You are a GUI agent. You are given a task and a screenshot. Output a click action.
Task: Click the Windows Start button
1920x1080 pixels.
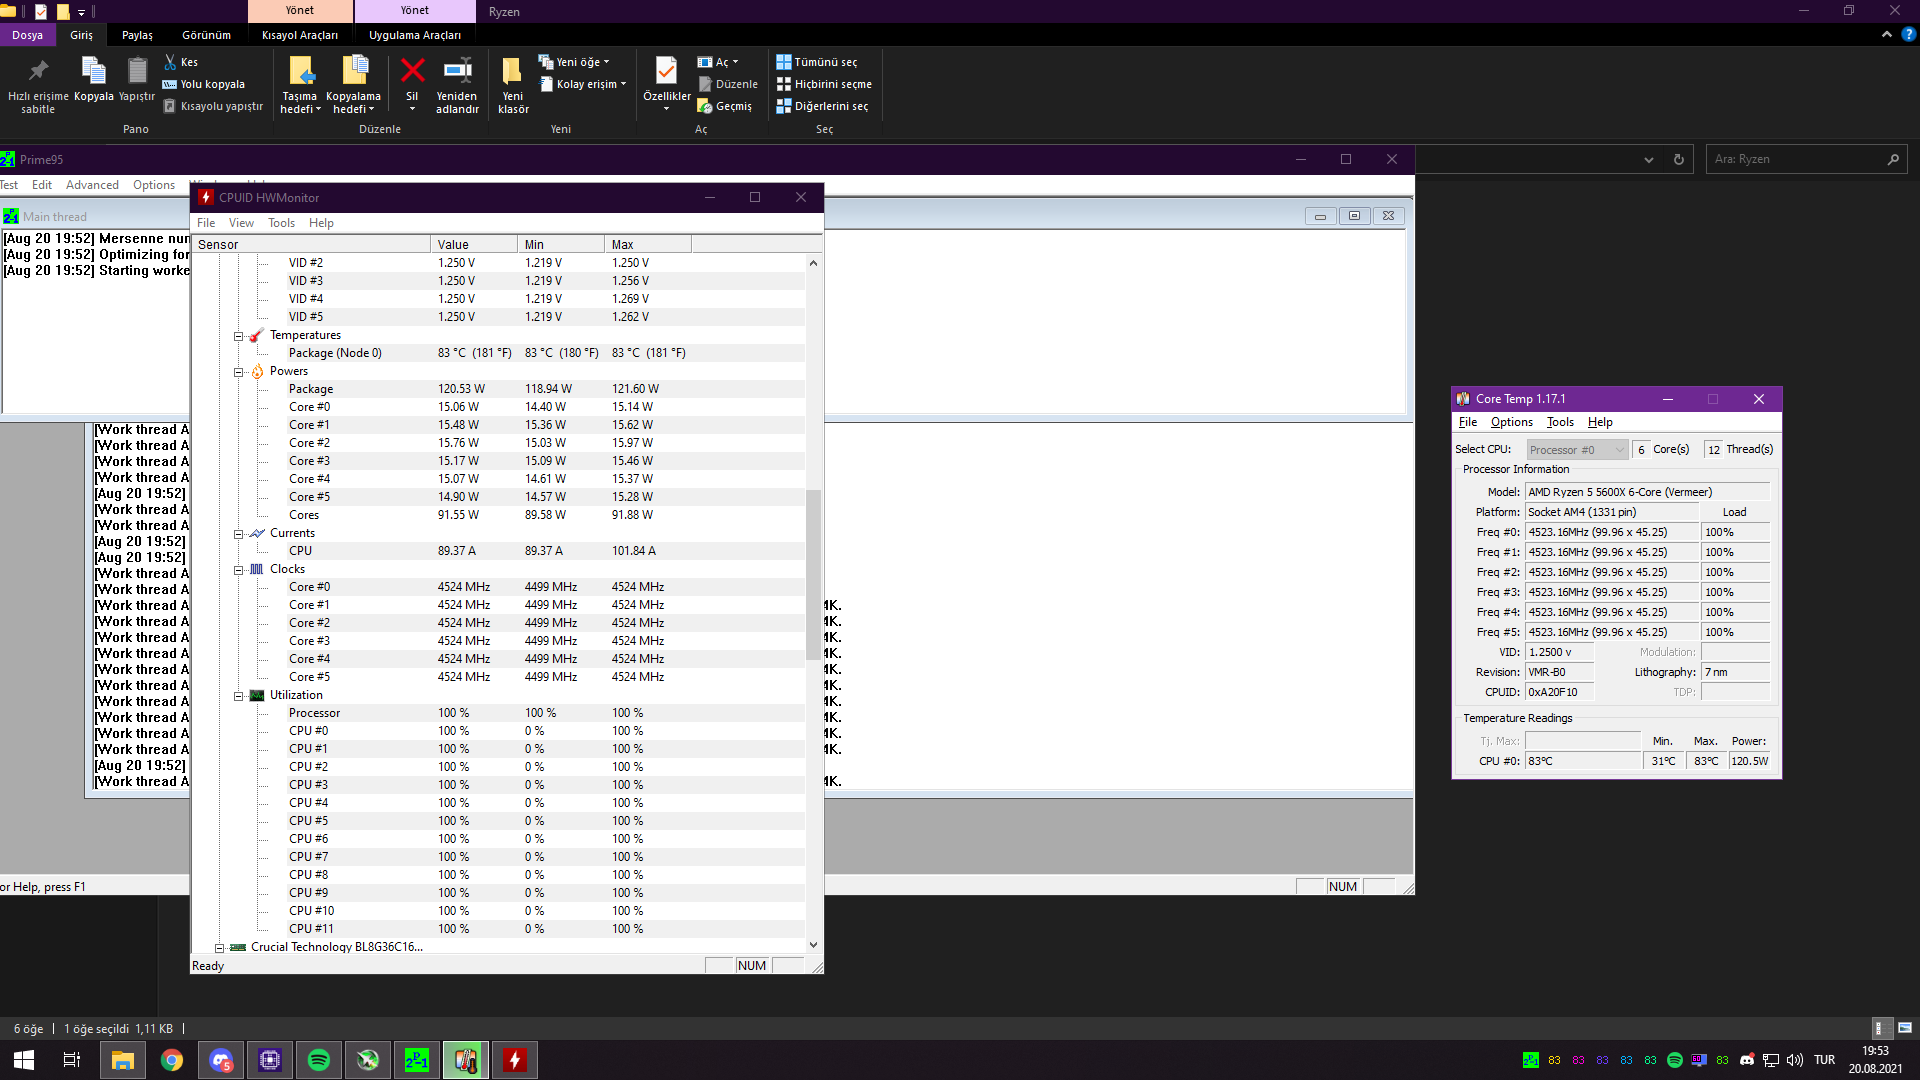coord(24,1060)
